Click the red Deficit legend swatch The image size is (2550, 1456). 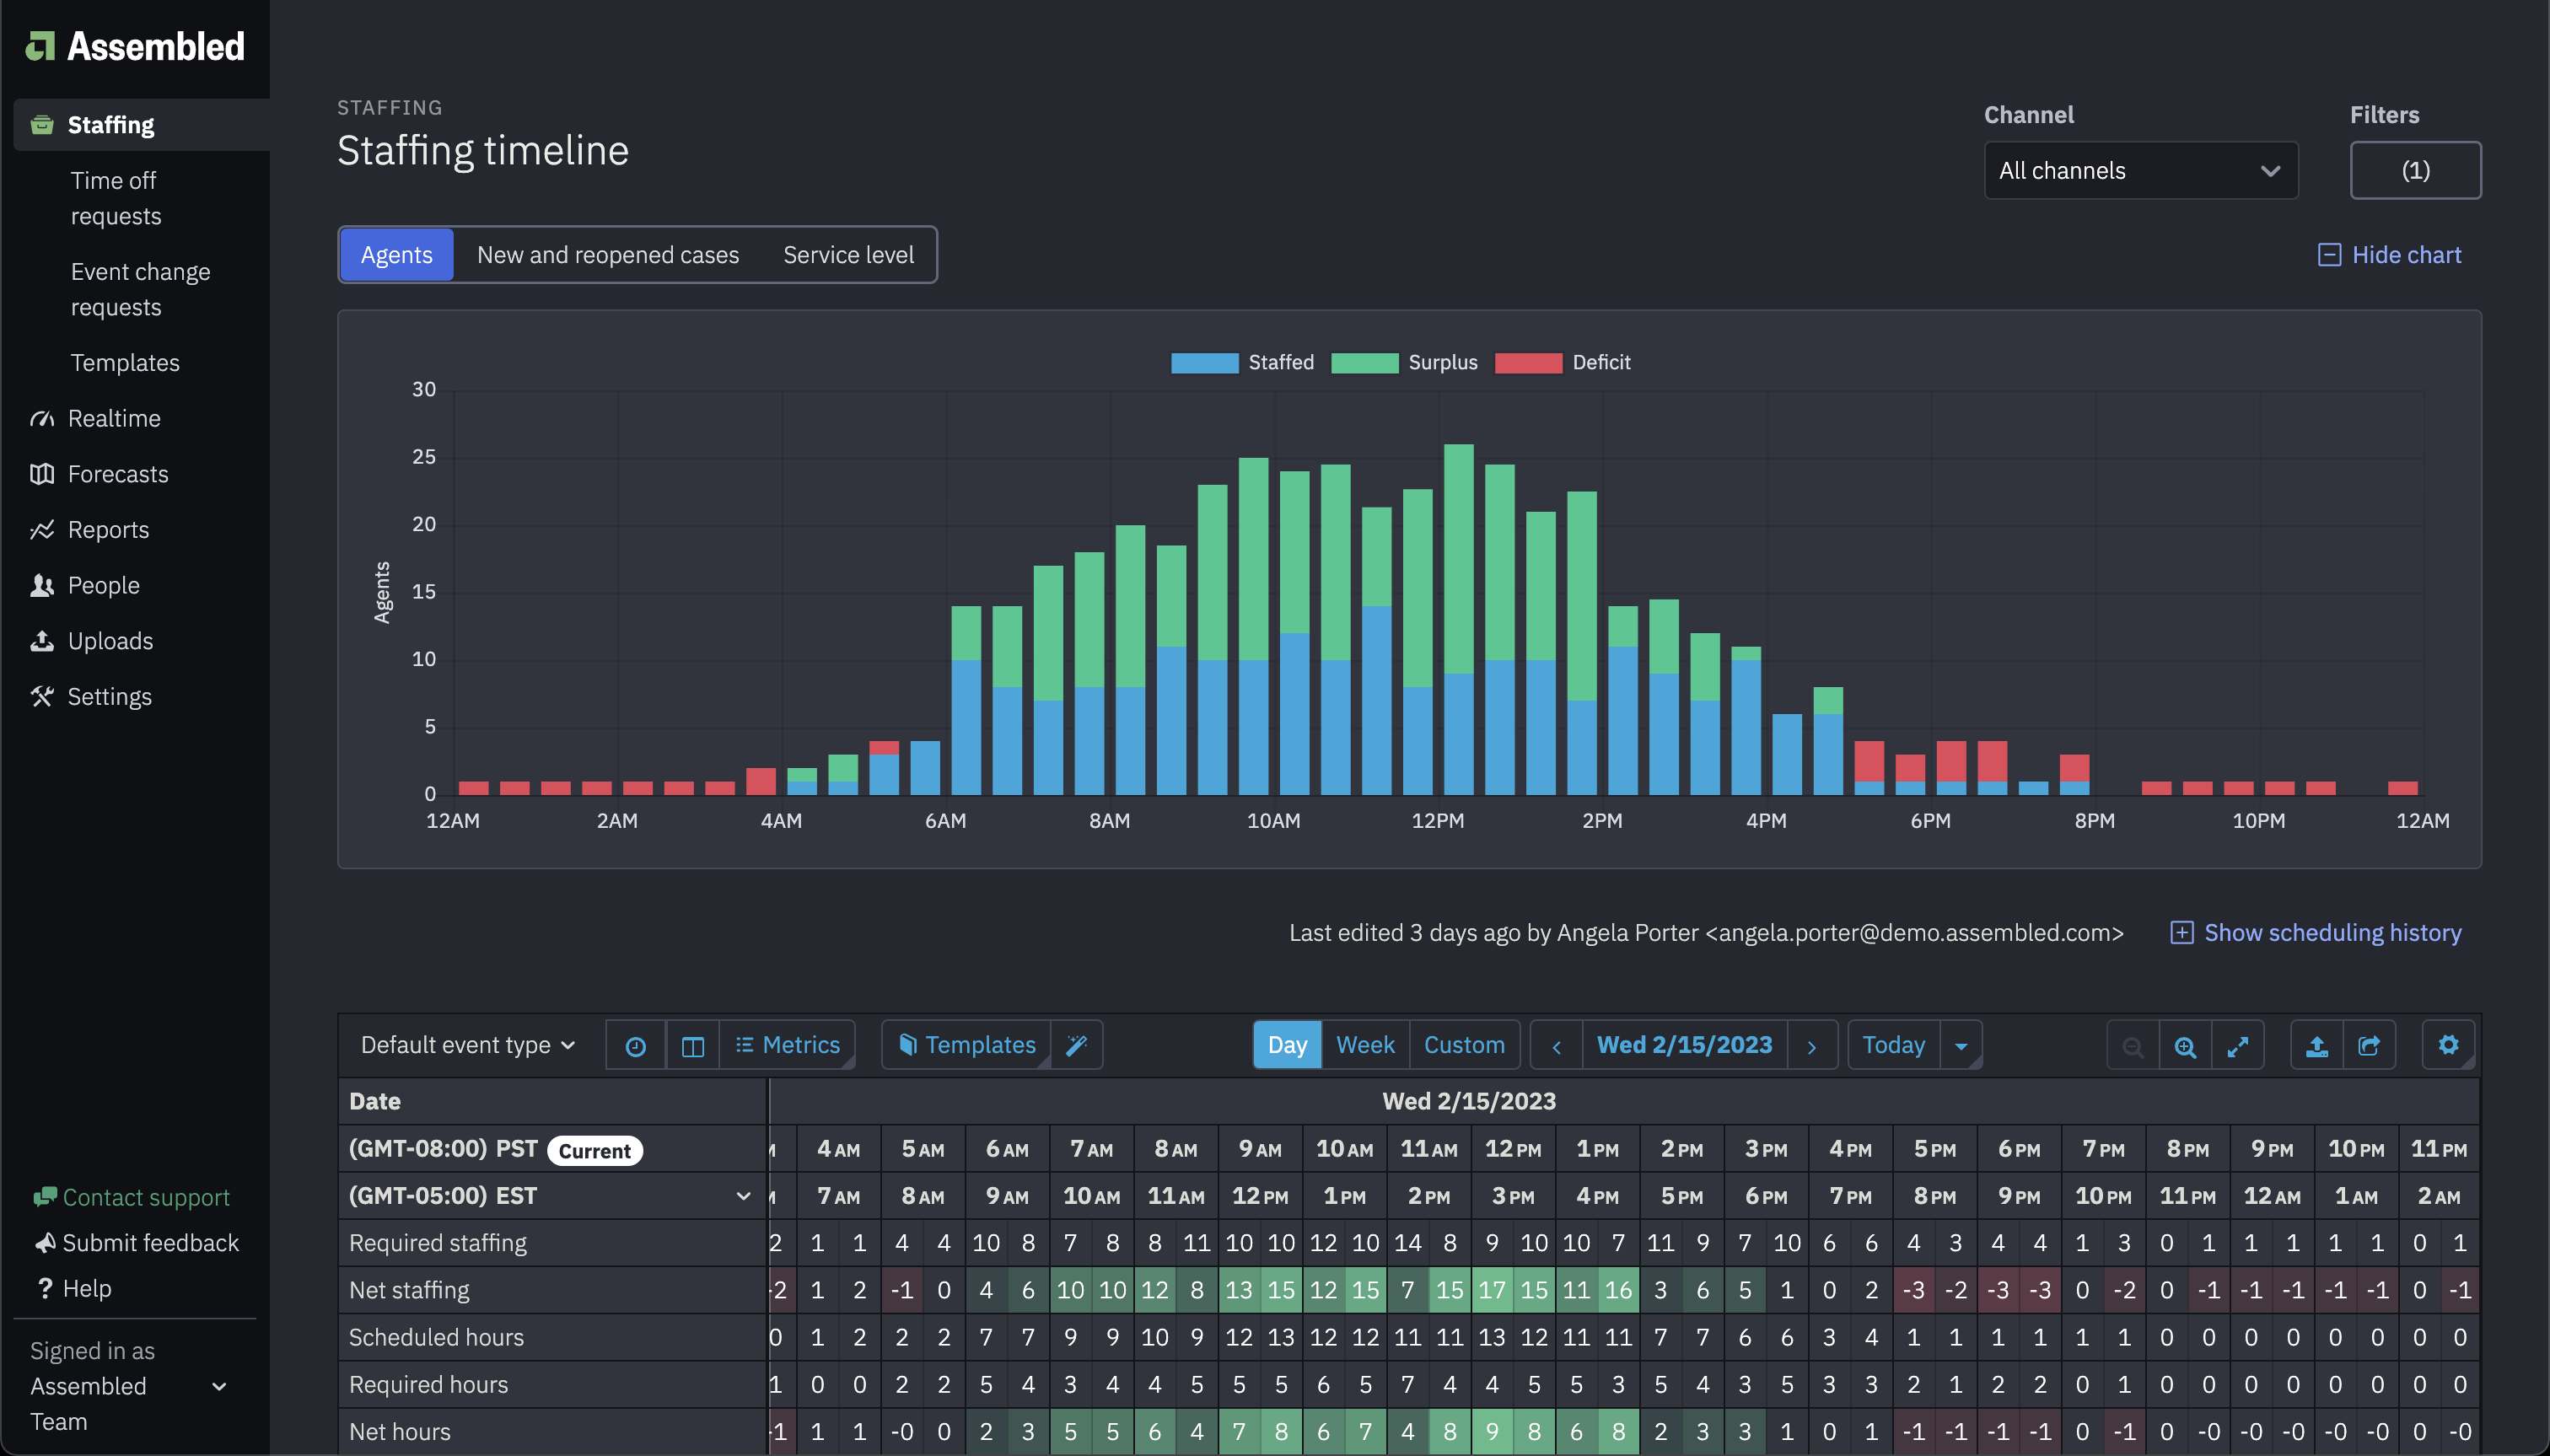1528,363
